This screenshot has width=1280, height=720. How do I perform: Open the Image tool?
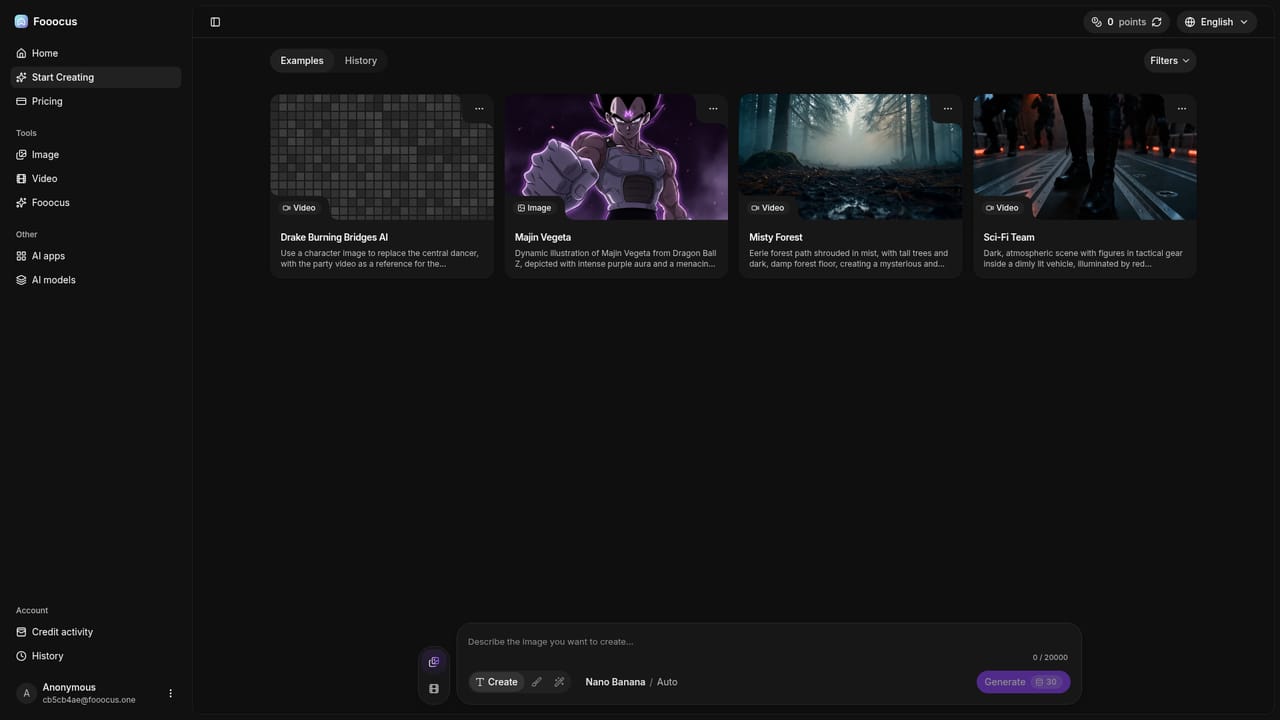[x=96, y=155]
